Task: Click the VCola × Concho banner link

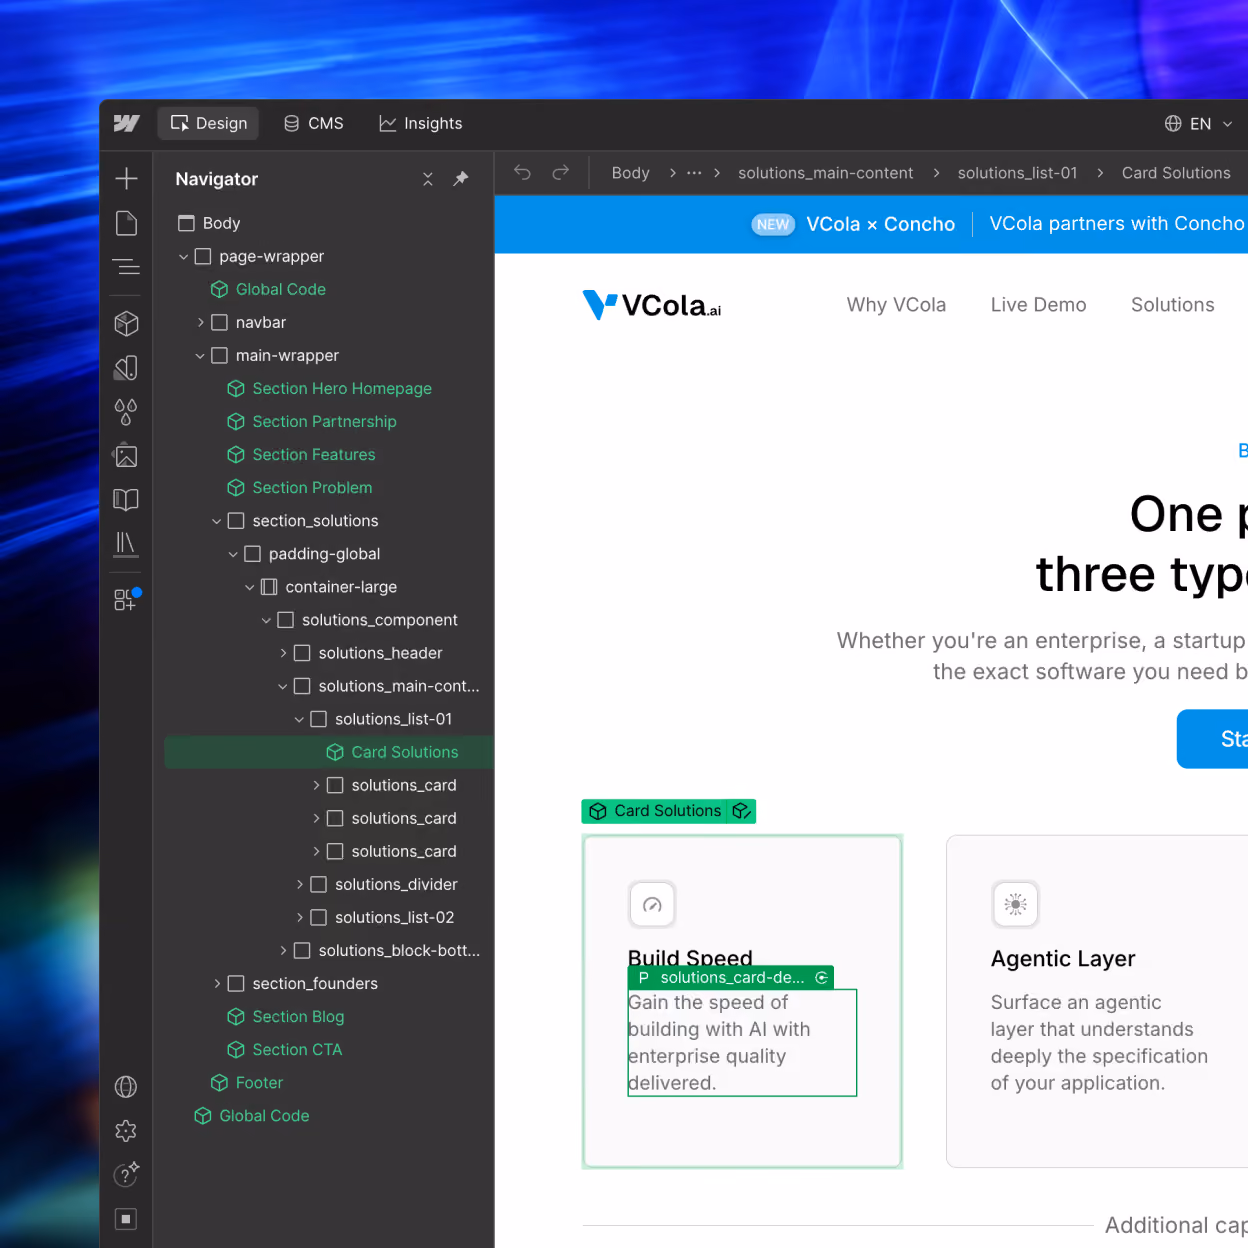Action: tap(880, 224)
